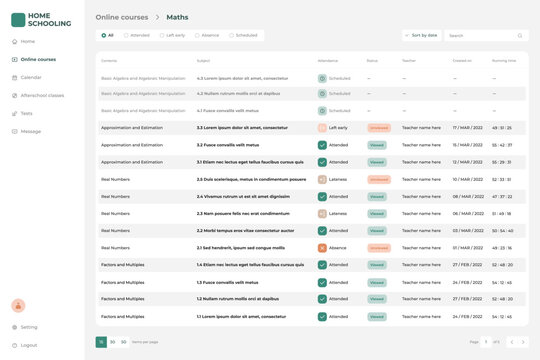Click the search magnifier icon
Screen dimensions: 540x360
pos(520,35)
